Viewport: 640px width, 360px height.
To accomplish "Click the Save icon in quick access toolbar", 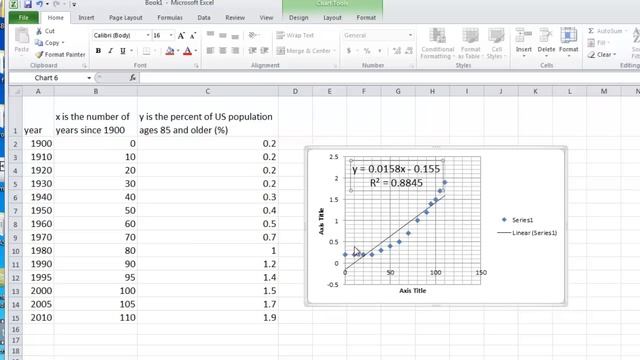I will [28, 4].
